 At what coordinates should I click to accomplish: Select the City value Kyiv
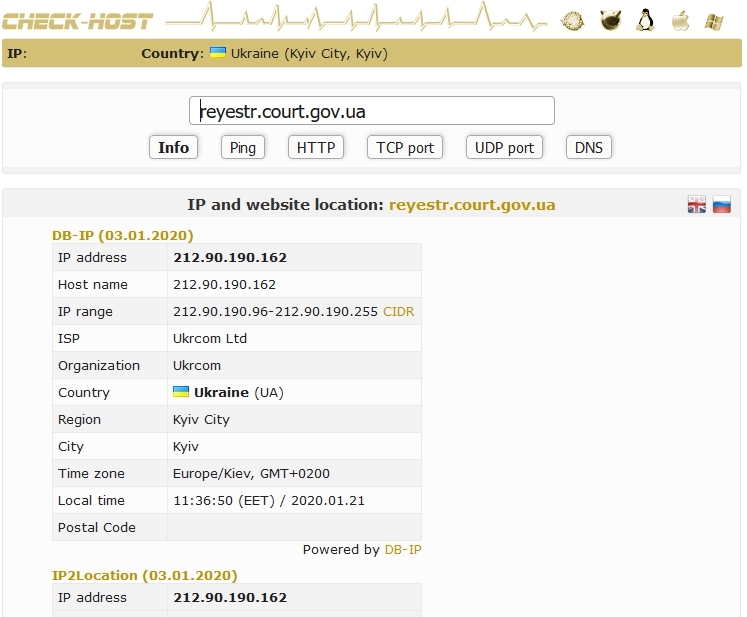[x=186, y=447]
